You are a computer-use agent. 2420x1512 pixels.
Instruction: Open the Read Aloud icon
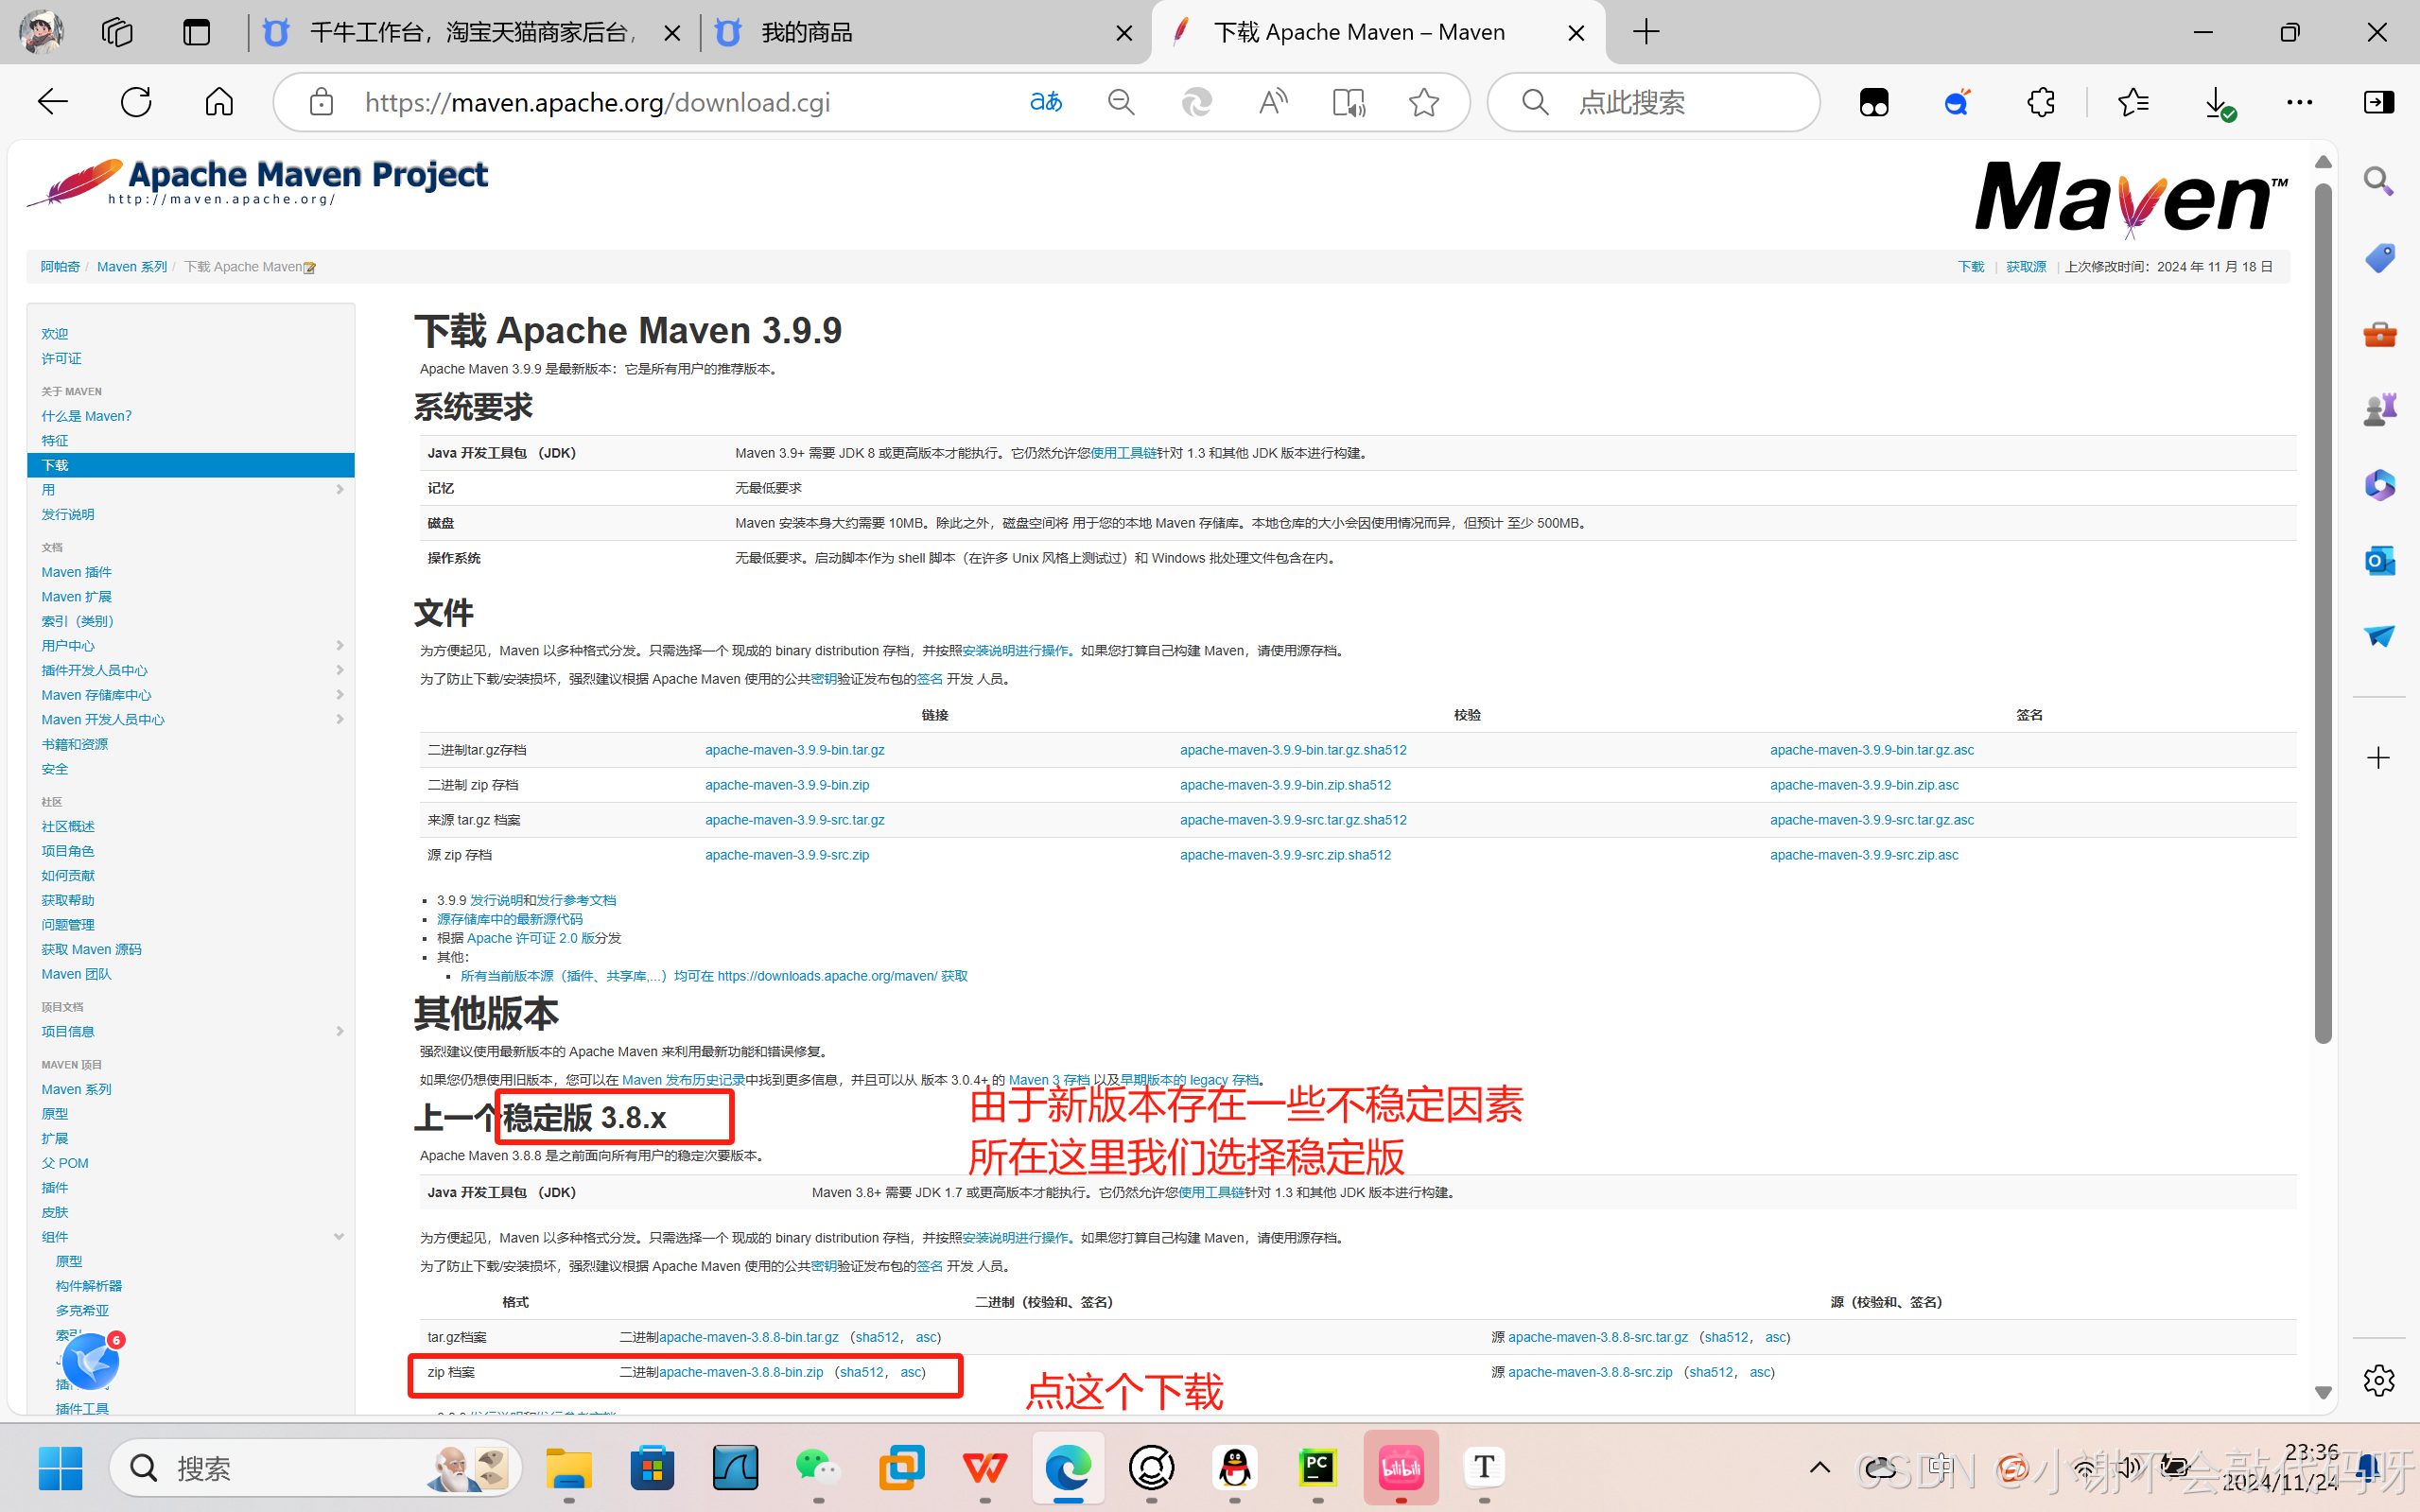coord(1273,102)
